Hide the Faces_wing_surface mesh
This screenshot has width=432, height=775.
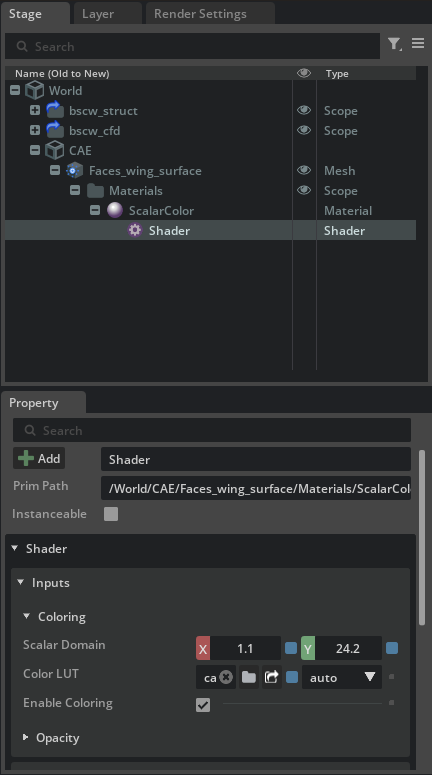(x=304, y=170)
